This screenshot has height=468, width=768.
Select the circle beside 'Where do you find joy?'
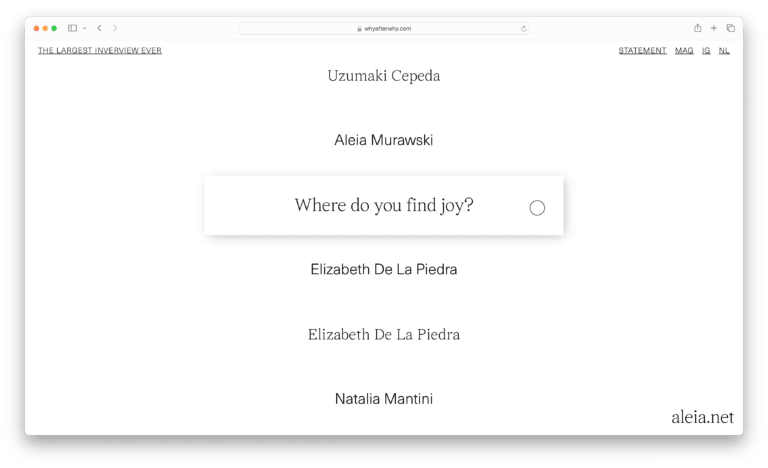(537, 208)
